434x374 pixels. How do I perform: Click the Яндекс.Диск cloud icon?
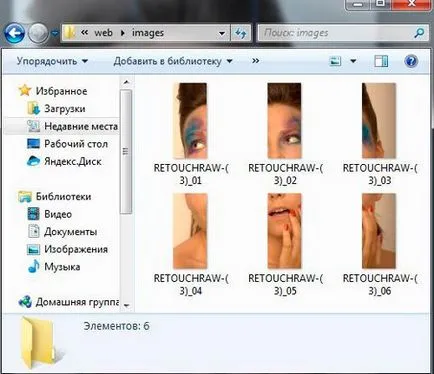coord(33,161)
